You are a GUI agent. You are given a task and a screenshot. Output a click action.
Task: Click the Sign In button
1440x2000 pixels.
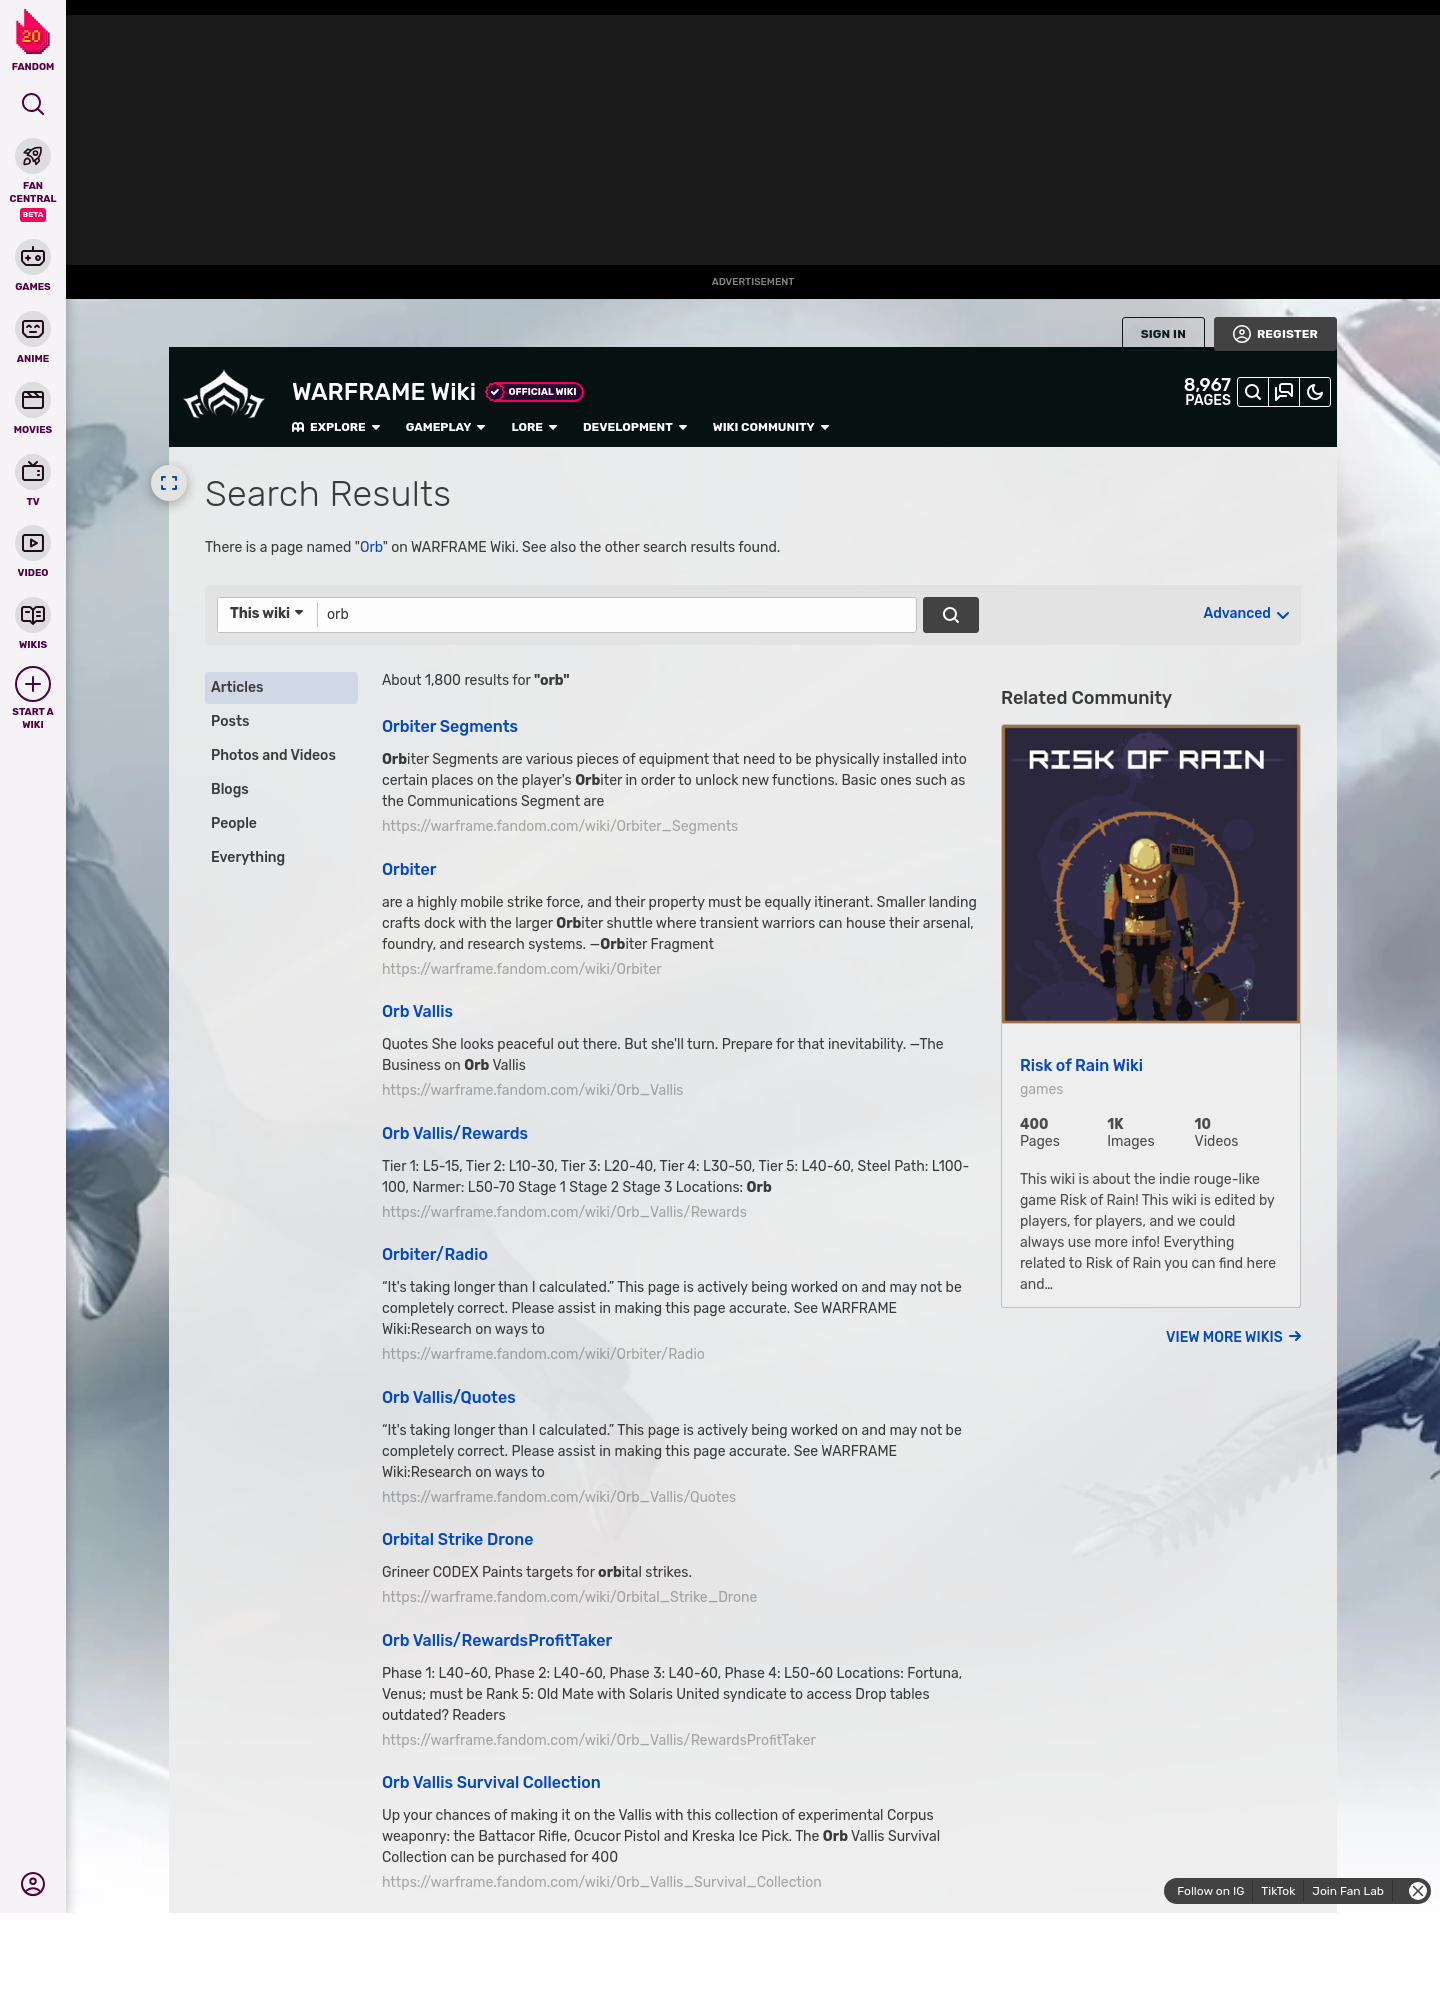[x=1163, y=334]
